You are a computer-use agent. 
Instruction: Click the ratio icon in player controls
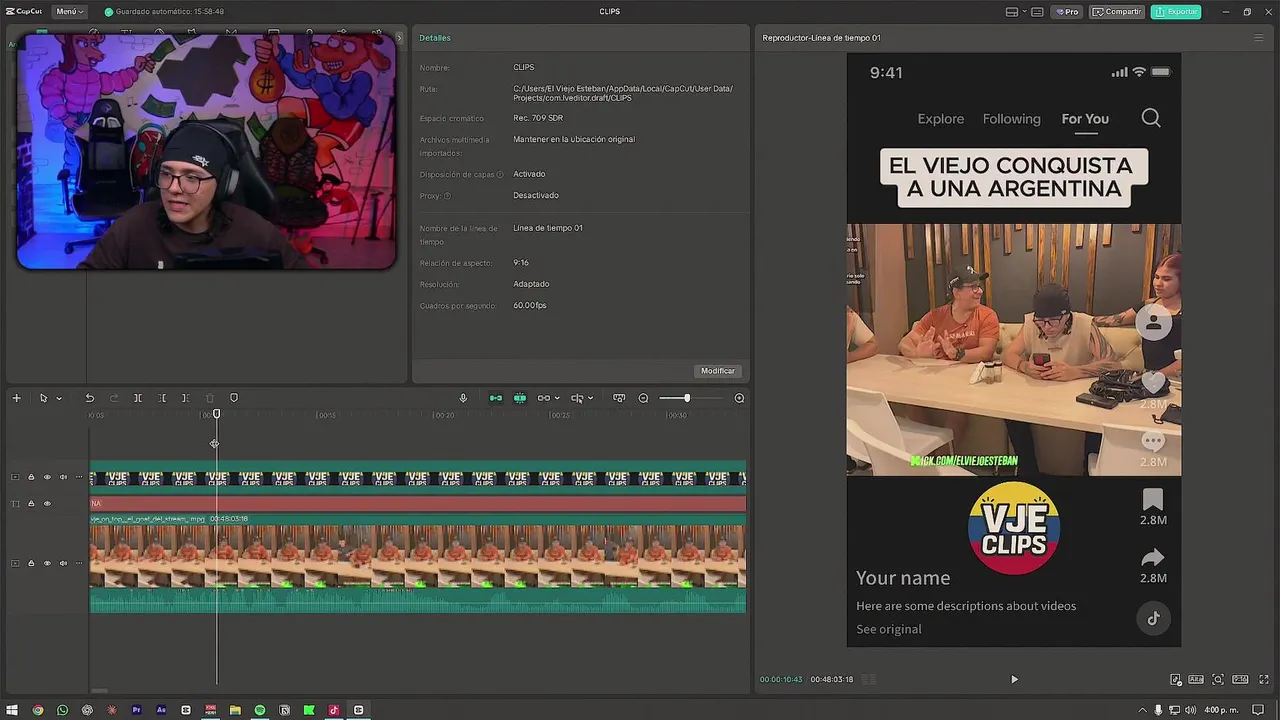[x=1240, y=679]
